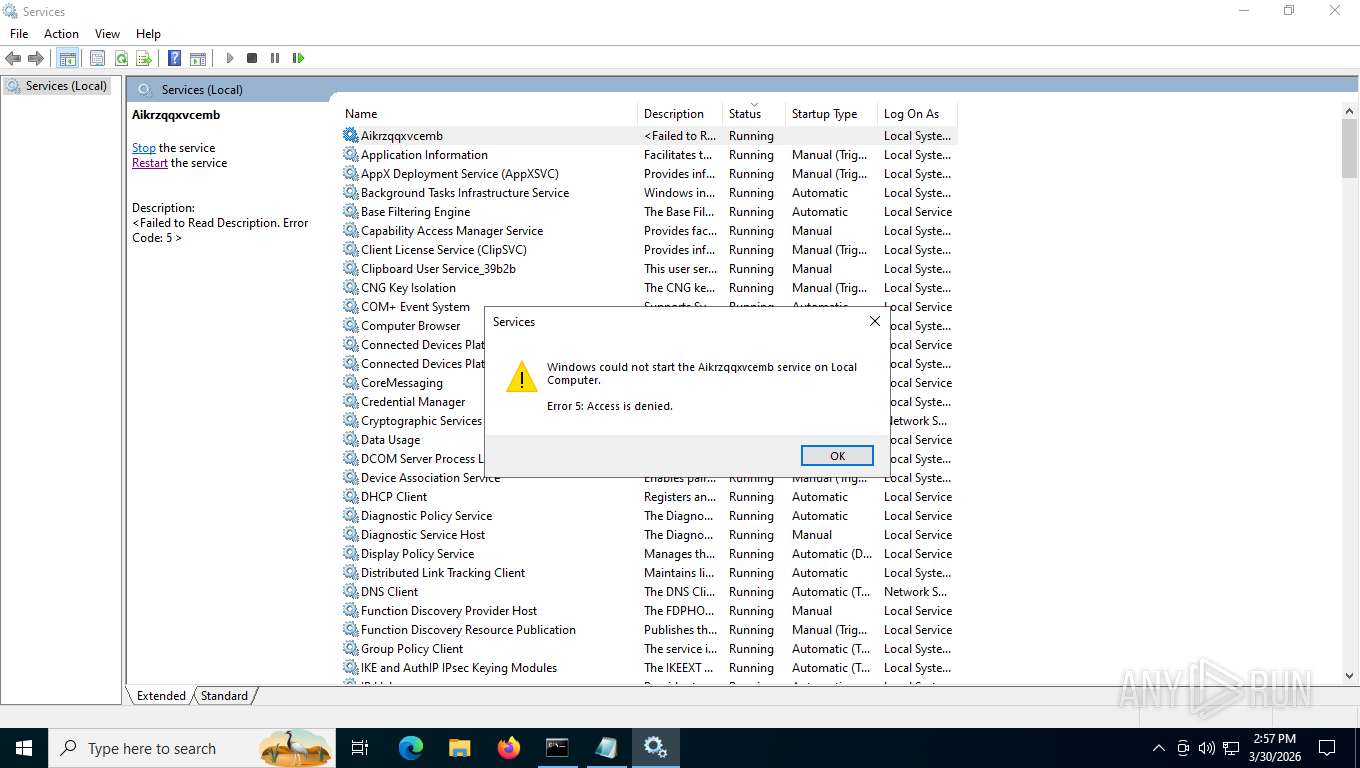Open Properties toolbar icon
The width and height of the screenshot is (1360, 768).
coord(97,58)
